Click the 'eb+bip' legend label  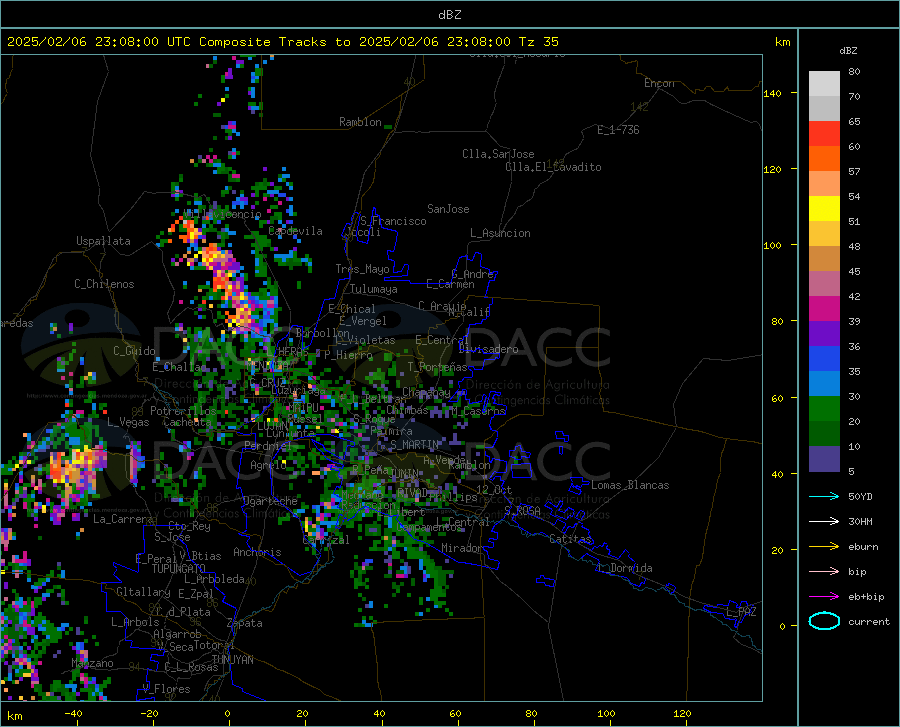866,597
